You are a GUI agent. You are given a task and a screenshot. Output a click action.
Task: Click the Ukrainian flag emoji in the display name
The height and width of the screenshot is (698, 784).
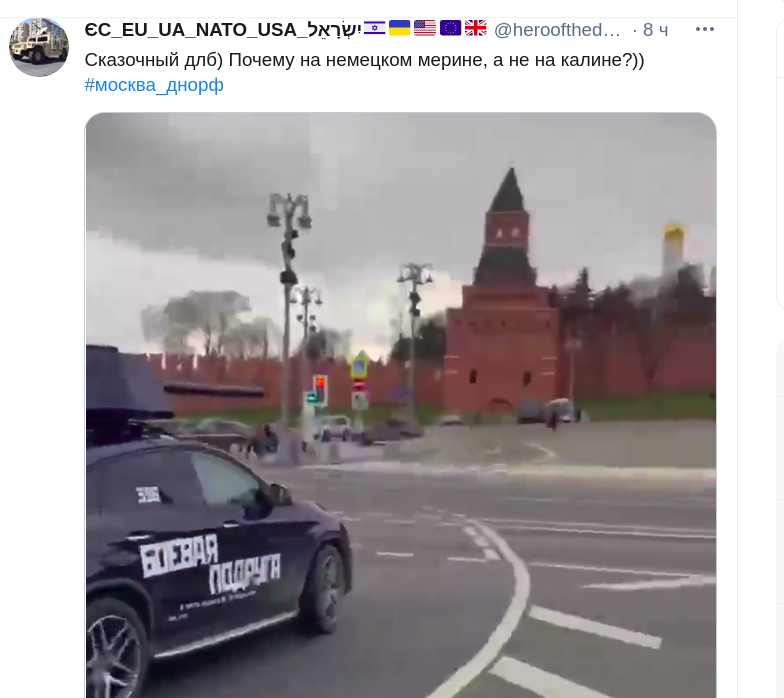click(x=400, y=28)
